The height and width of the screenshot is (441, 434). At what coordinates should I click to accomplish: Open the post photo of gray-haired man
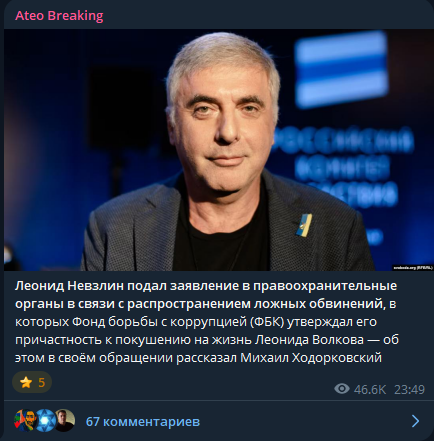[x=219, y=150]
